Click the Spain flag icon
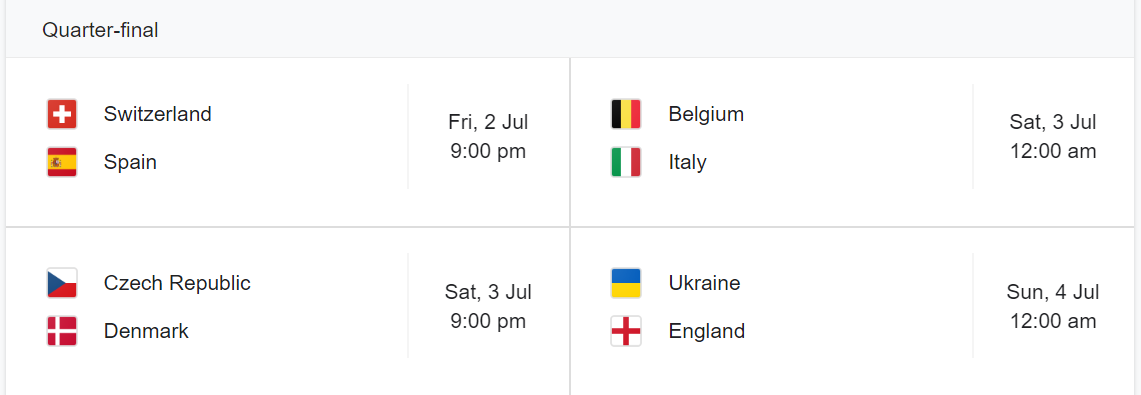Screen dimensions: 1141x395 pyautogui.click(x=62, y=162)
